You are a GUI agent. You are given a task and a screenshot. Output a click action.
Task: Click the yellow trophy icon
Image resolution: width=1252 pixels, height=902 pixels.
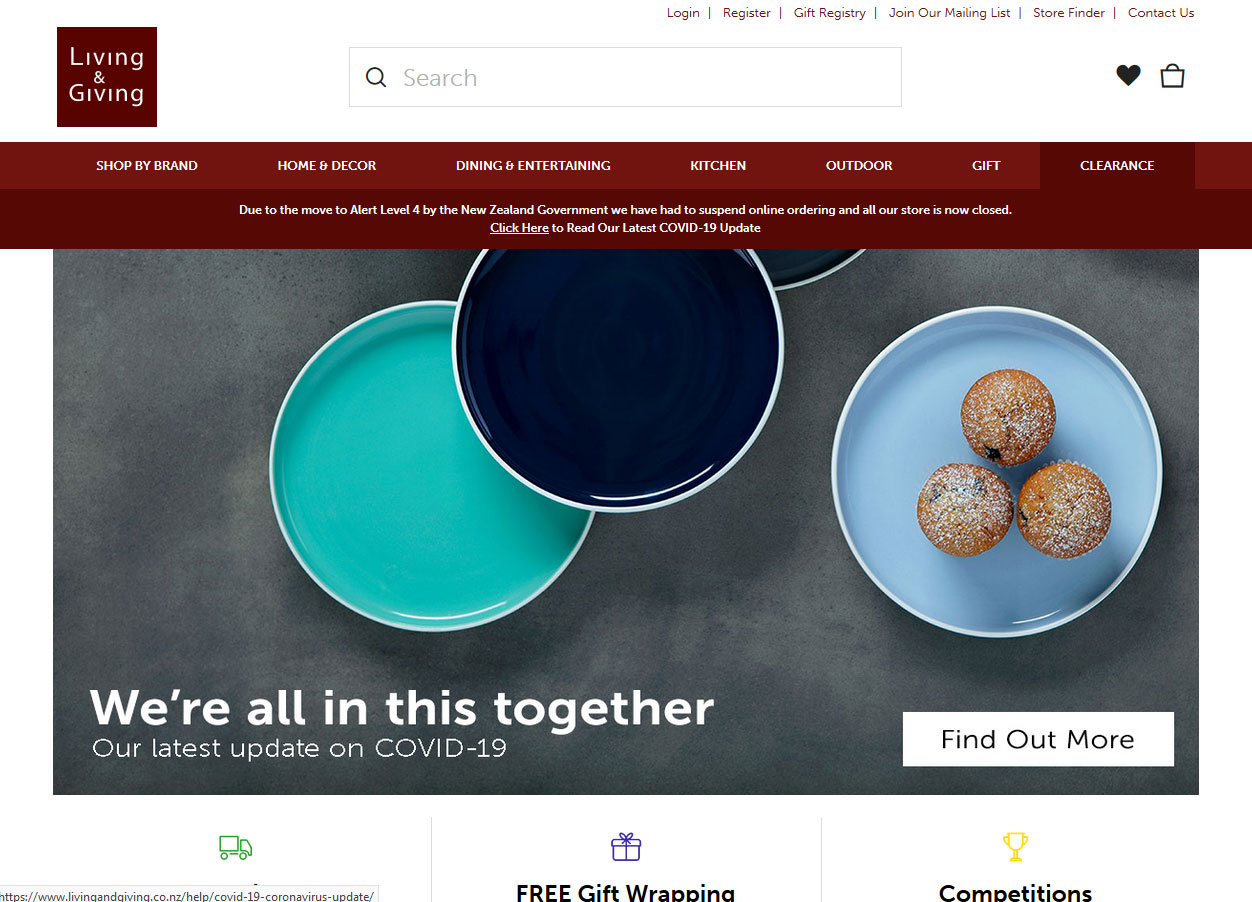pyautogui.click(x=1015, y=847)
